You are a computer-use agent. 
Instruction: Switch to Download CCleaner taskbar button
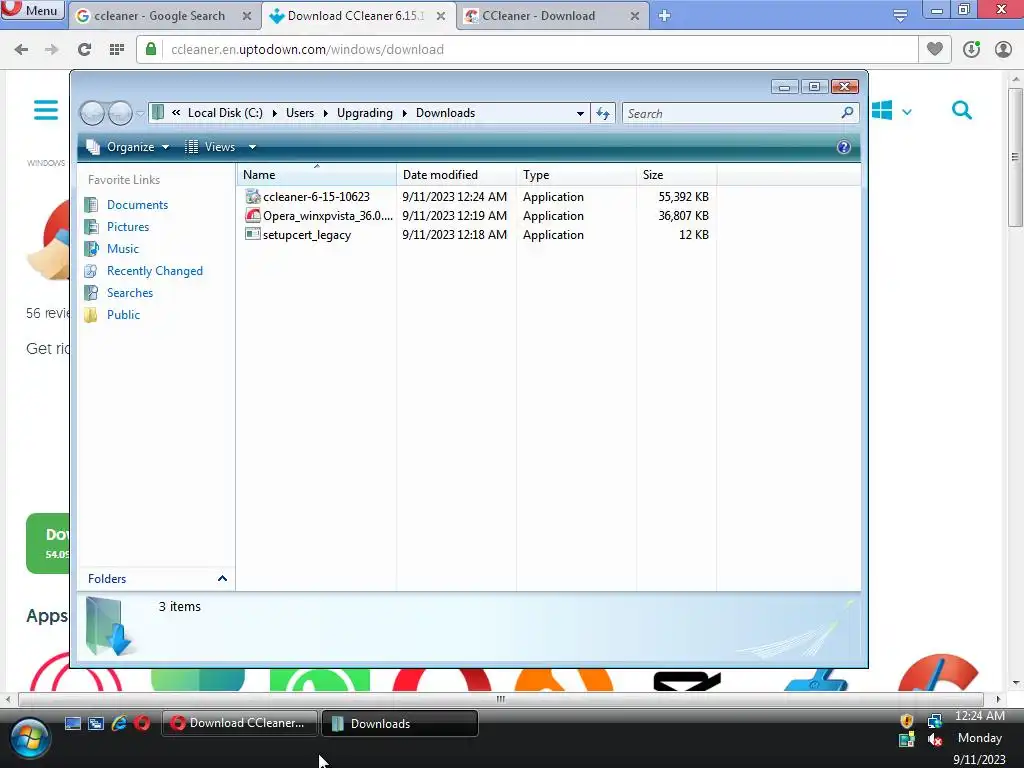(240, 723)
